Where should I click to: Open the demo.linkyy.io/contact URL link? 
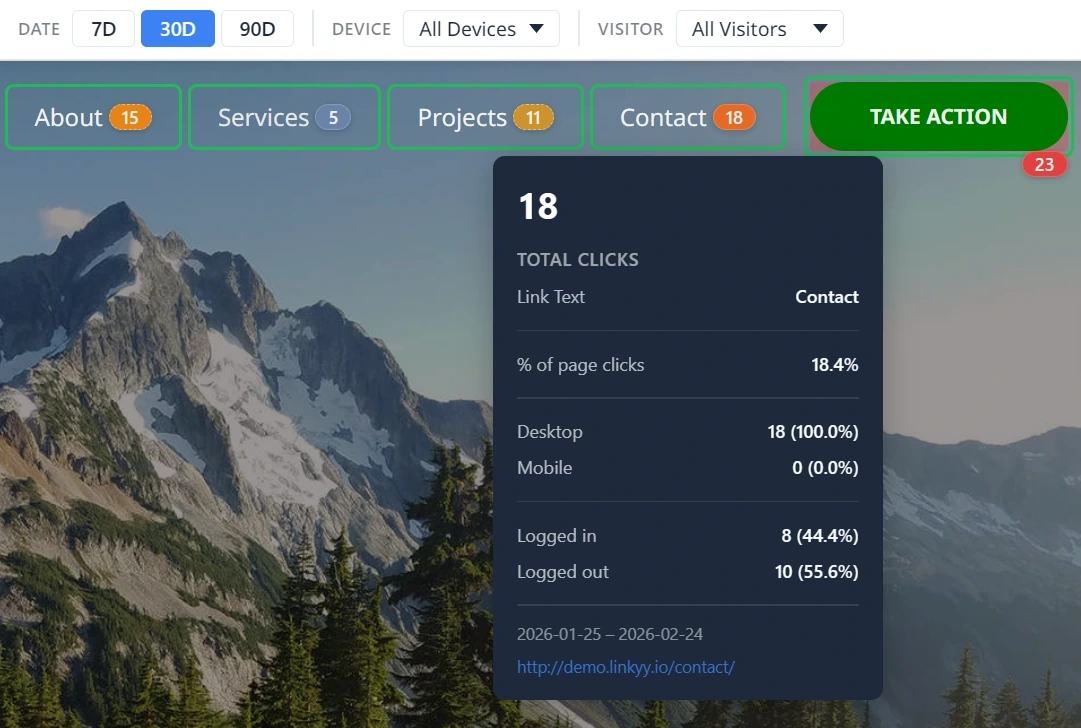tap(625, 667)
